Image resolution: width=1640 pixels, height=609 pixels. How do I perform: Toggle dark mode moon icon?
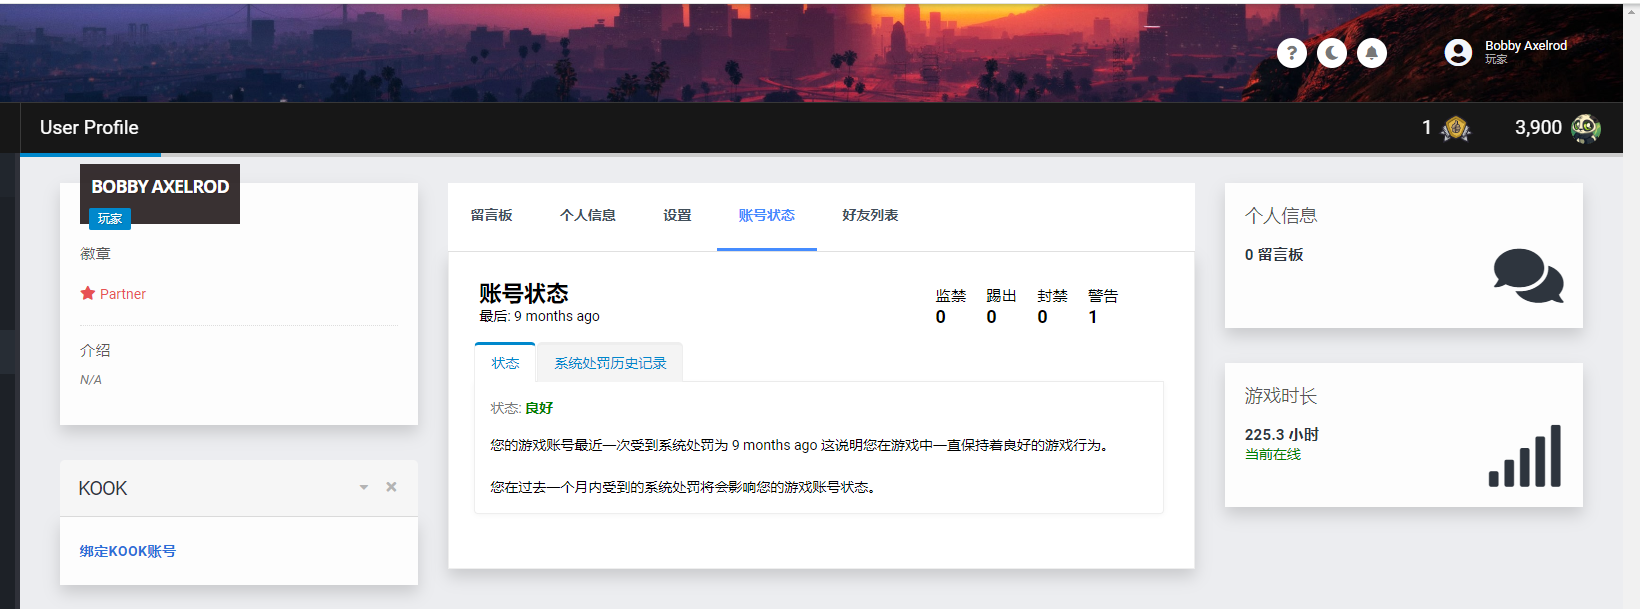(x=1332, y=53)
